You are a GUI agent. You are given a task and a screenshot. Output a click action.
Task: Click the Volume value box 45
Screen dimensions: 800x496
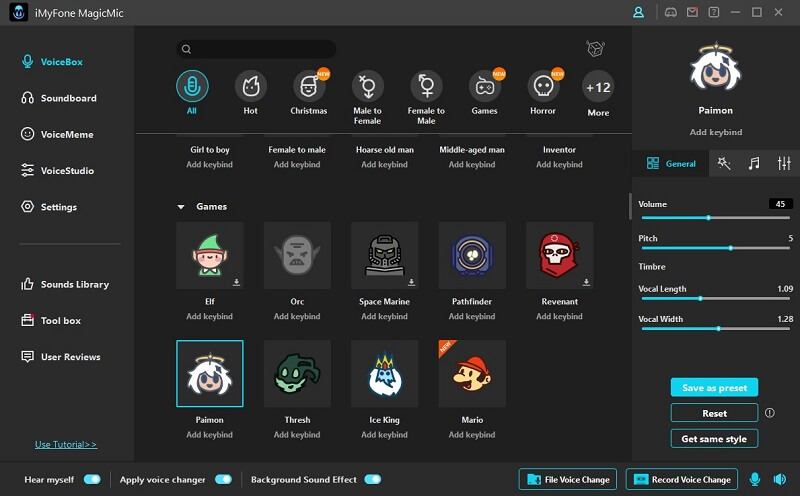pos(781,204)
